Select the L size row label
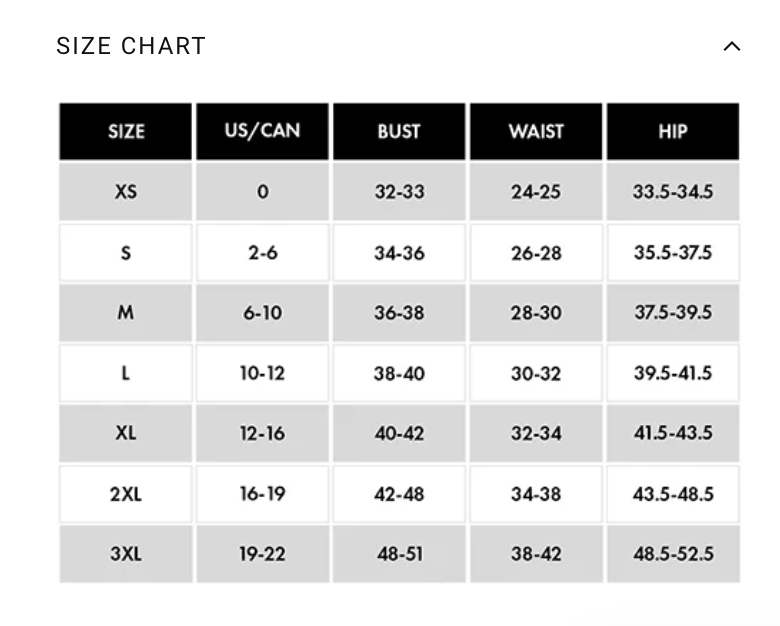The height and width of the screenshot is (626, 780). pos(126,373)
